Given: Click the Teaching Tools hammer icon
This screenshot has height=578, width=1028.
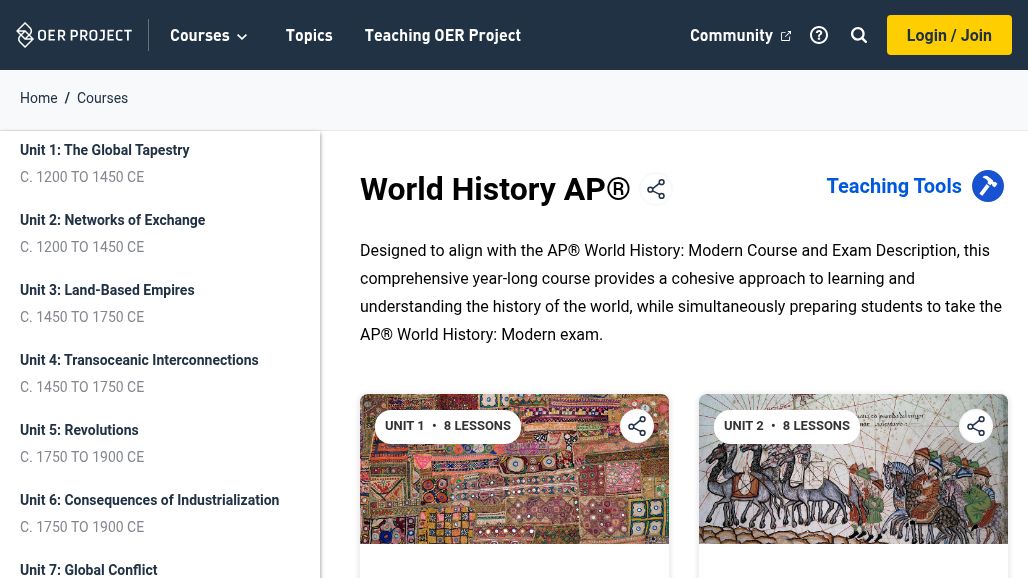Looking at the screenshot, I should pyautogui.click(x=988, y=186).
